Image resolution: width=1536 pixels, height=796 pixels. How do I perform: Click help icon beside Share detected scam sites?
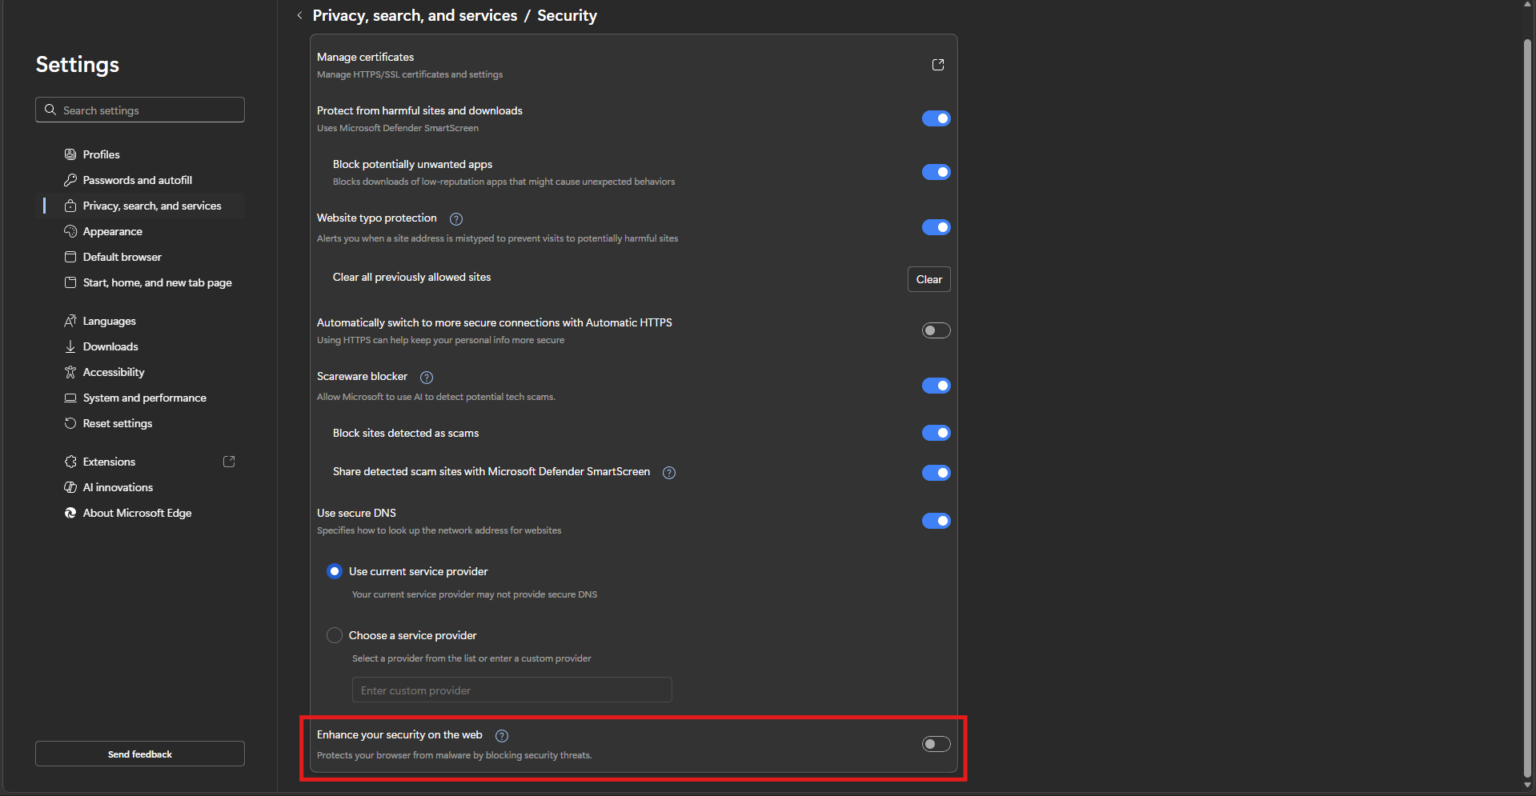(669, 473)
